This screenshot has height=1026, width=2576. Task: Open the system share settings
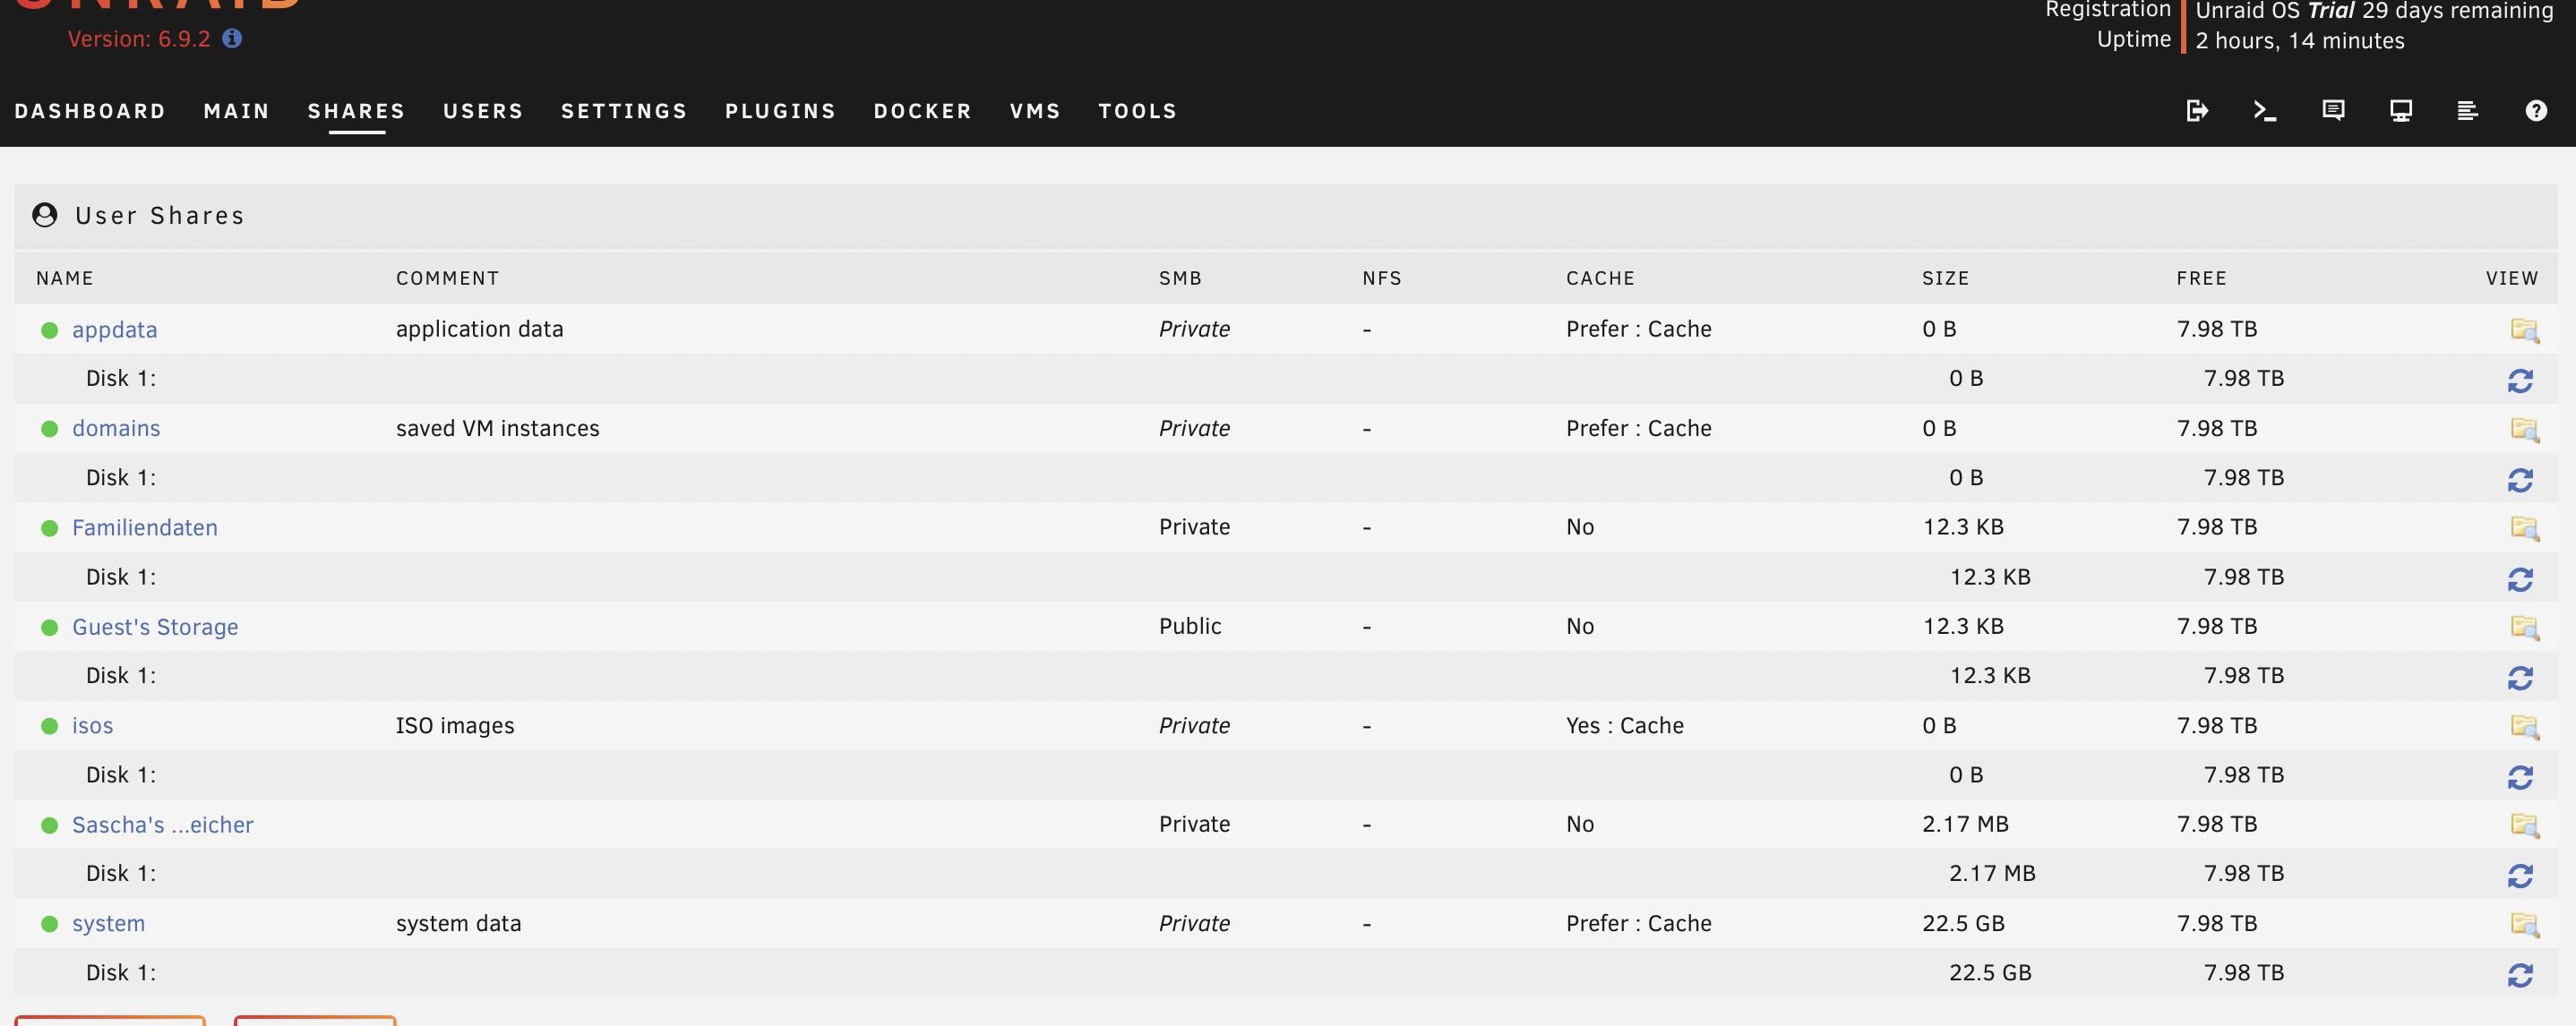tap(108, 924)
